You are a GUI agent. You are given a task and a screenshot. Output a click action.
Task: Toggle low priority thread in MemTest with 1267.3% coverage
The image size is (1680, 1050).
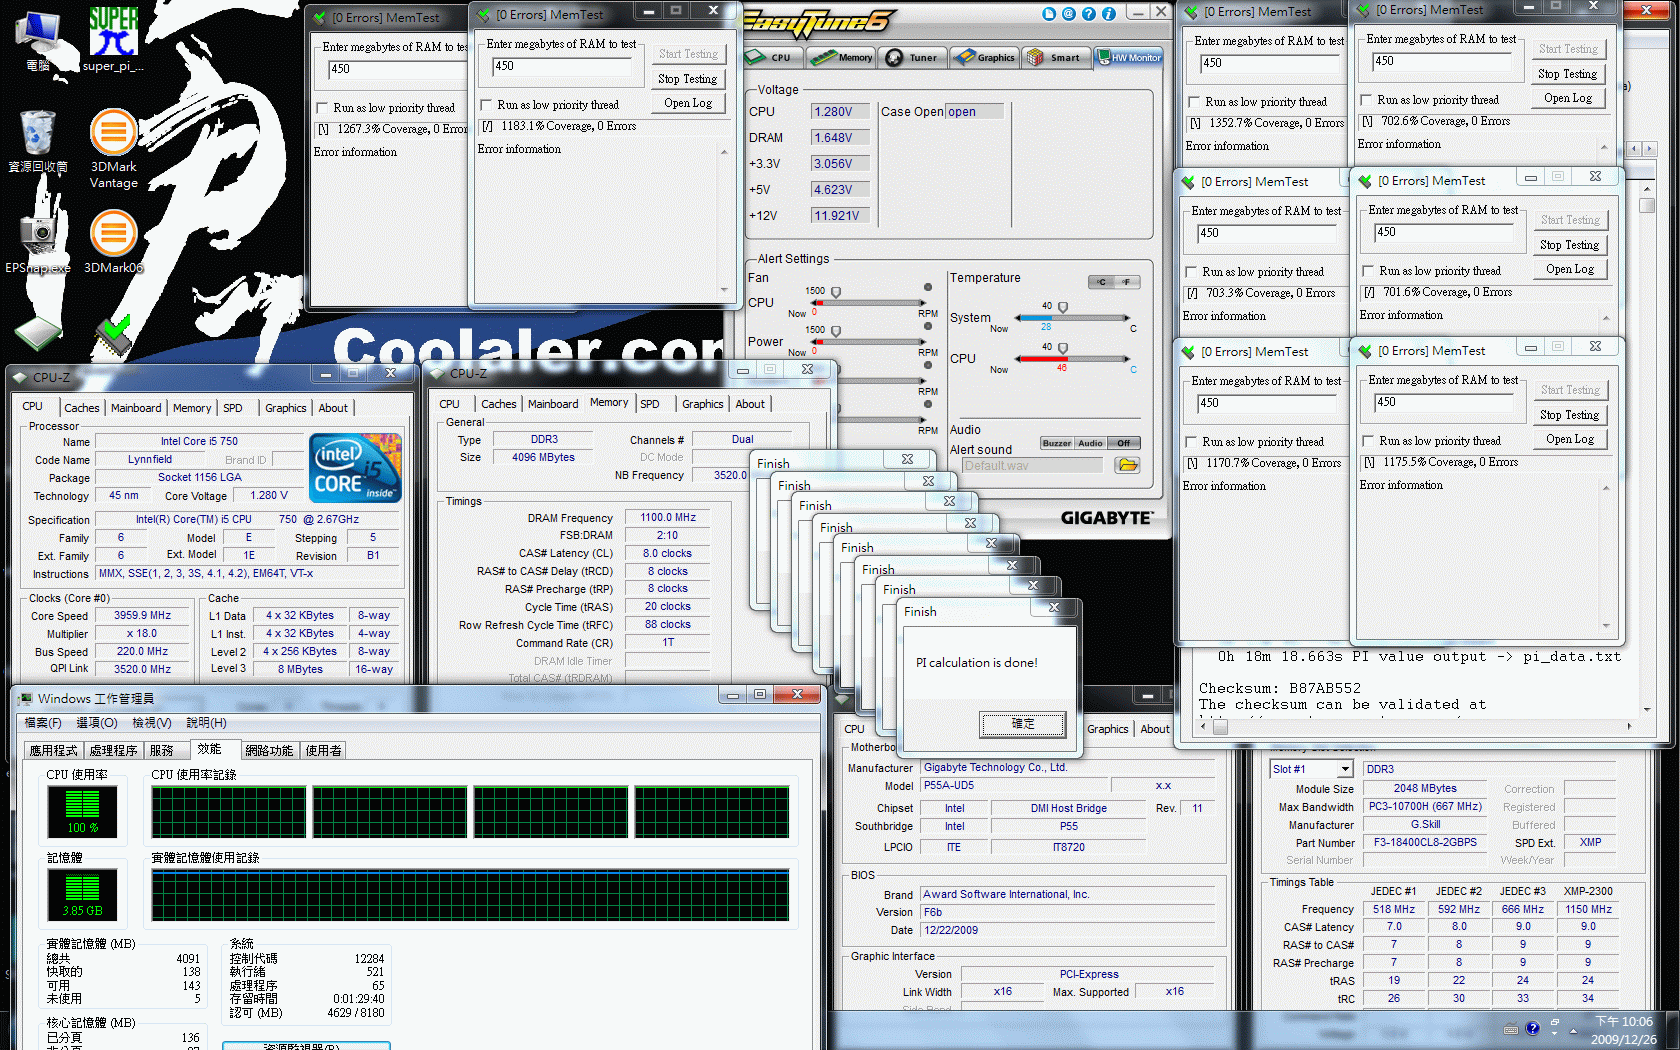(x=322, y=108)
